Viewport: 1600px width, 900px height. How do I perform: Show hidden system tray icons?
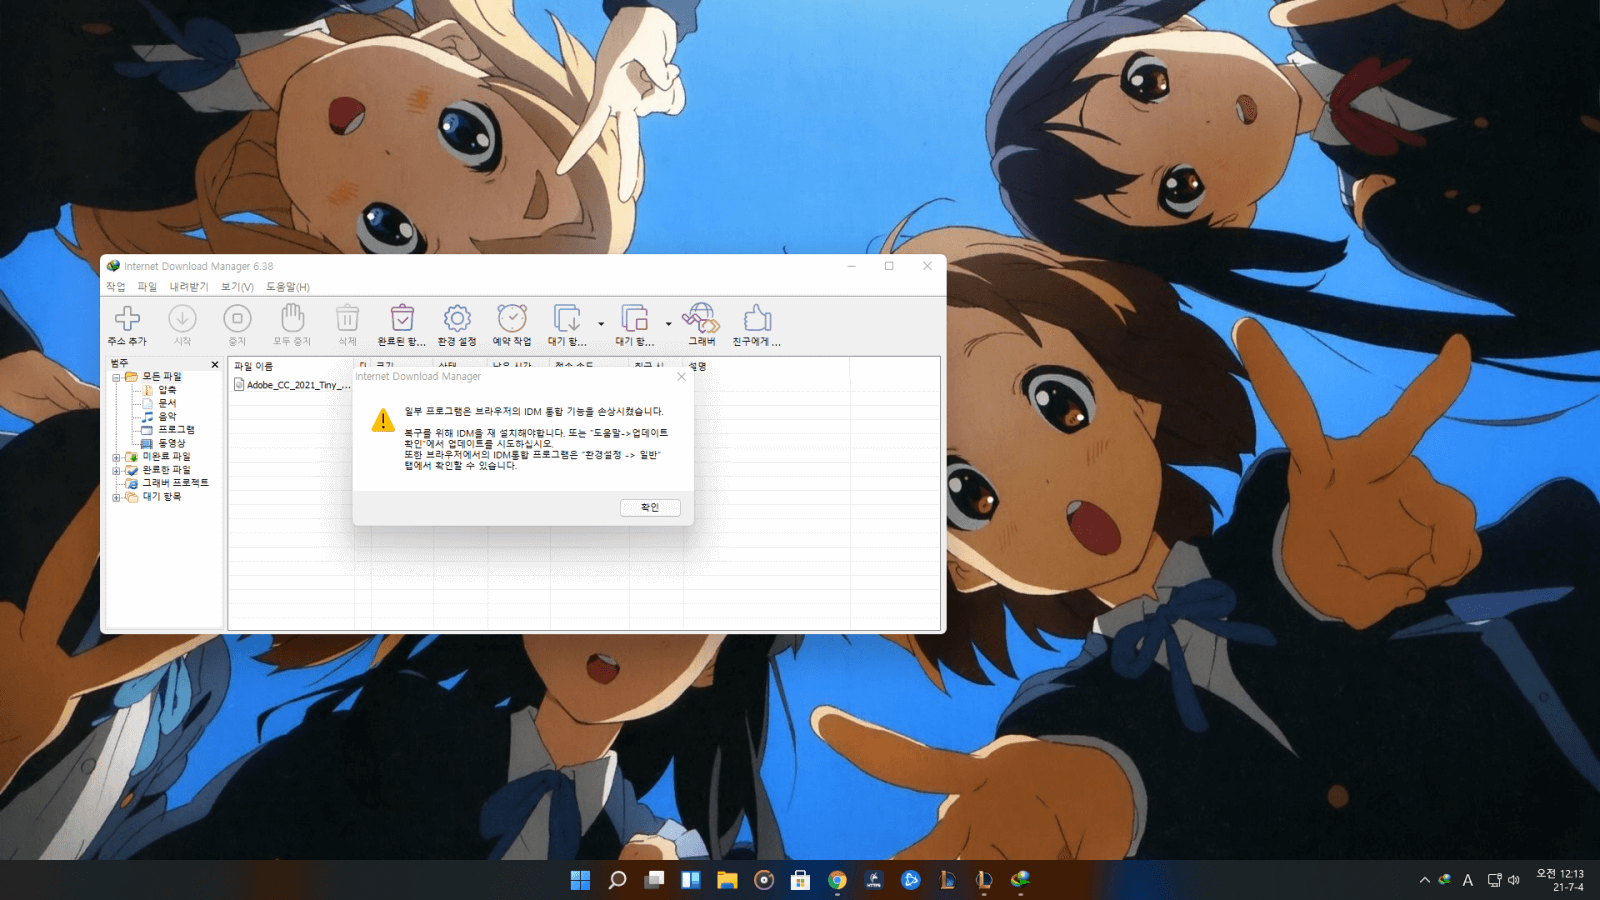[x=1424, y=880]
